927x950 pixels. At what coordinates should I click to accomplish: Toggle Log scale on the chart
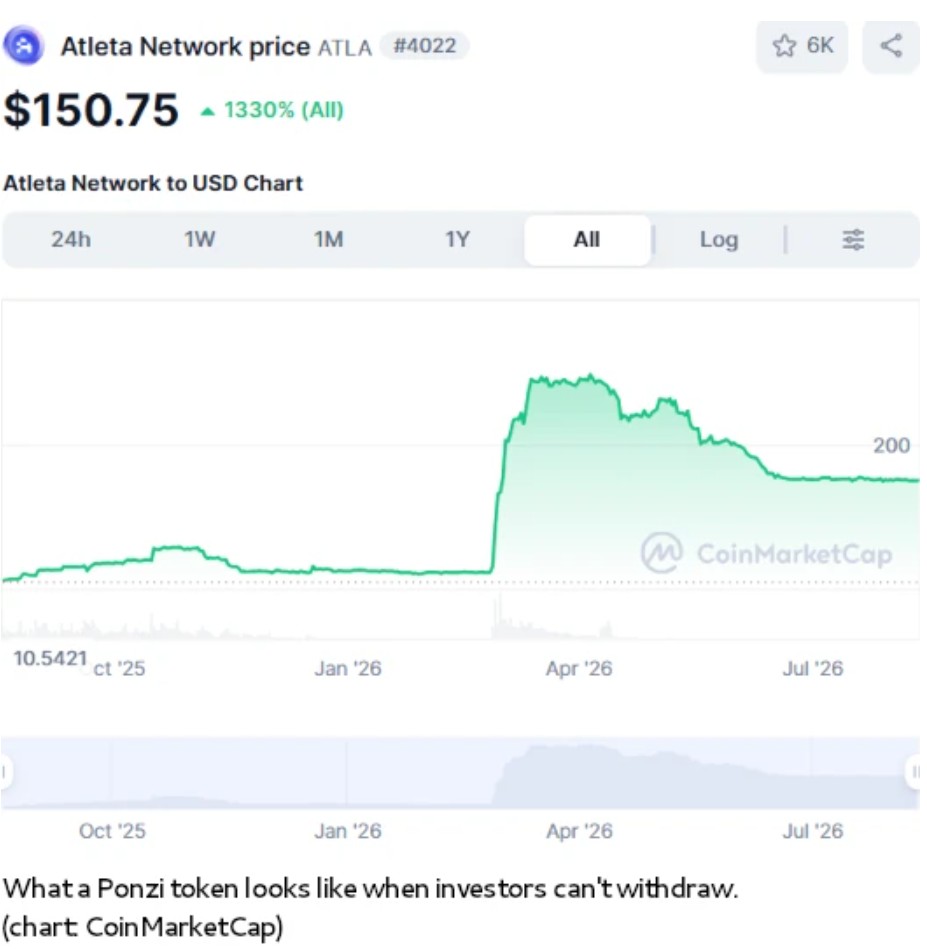(719, 240)
